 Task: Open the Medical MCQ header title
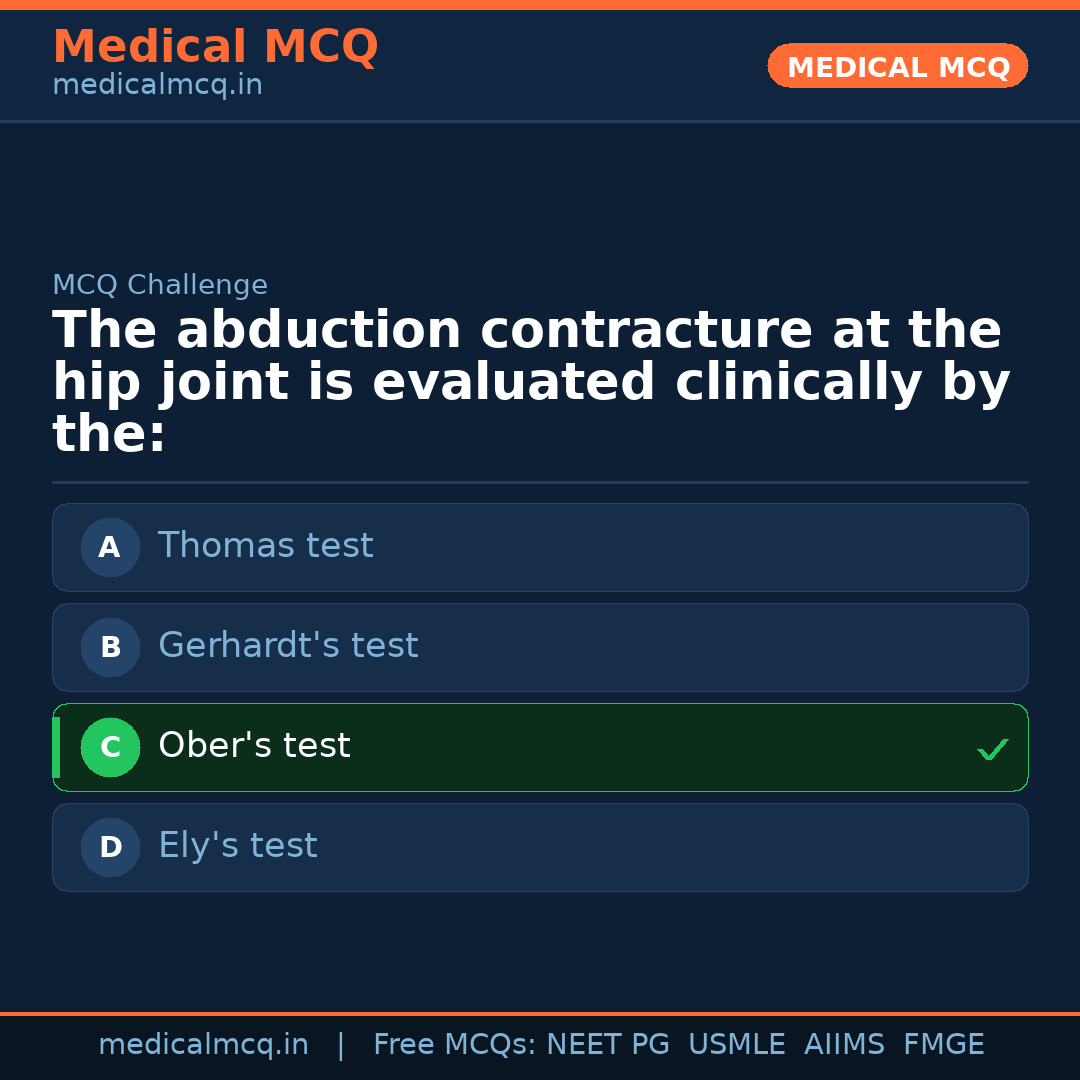coord(215,46)
